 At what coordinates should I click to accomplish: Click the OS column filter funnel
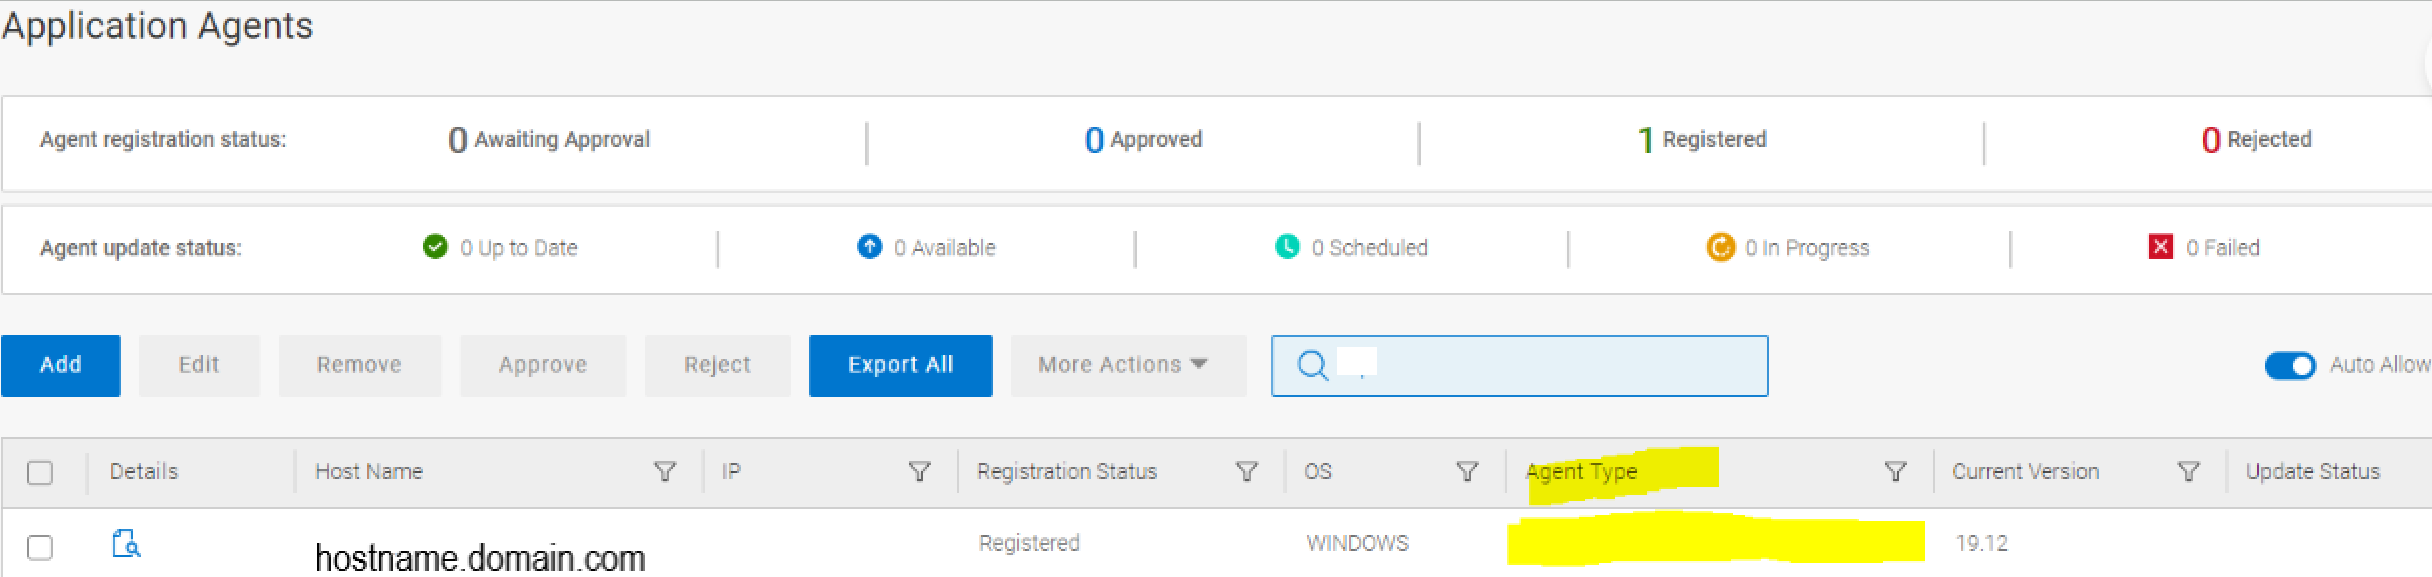1467,471
